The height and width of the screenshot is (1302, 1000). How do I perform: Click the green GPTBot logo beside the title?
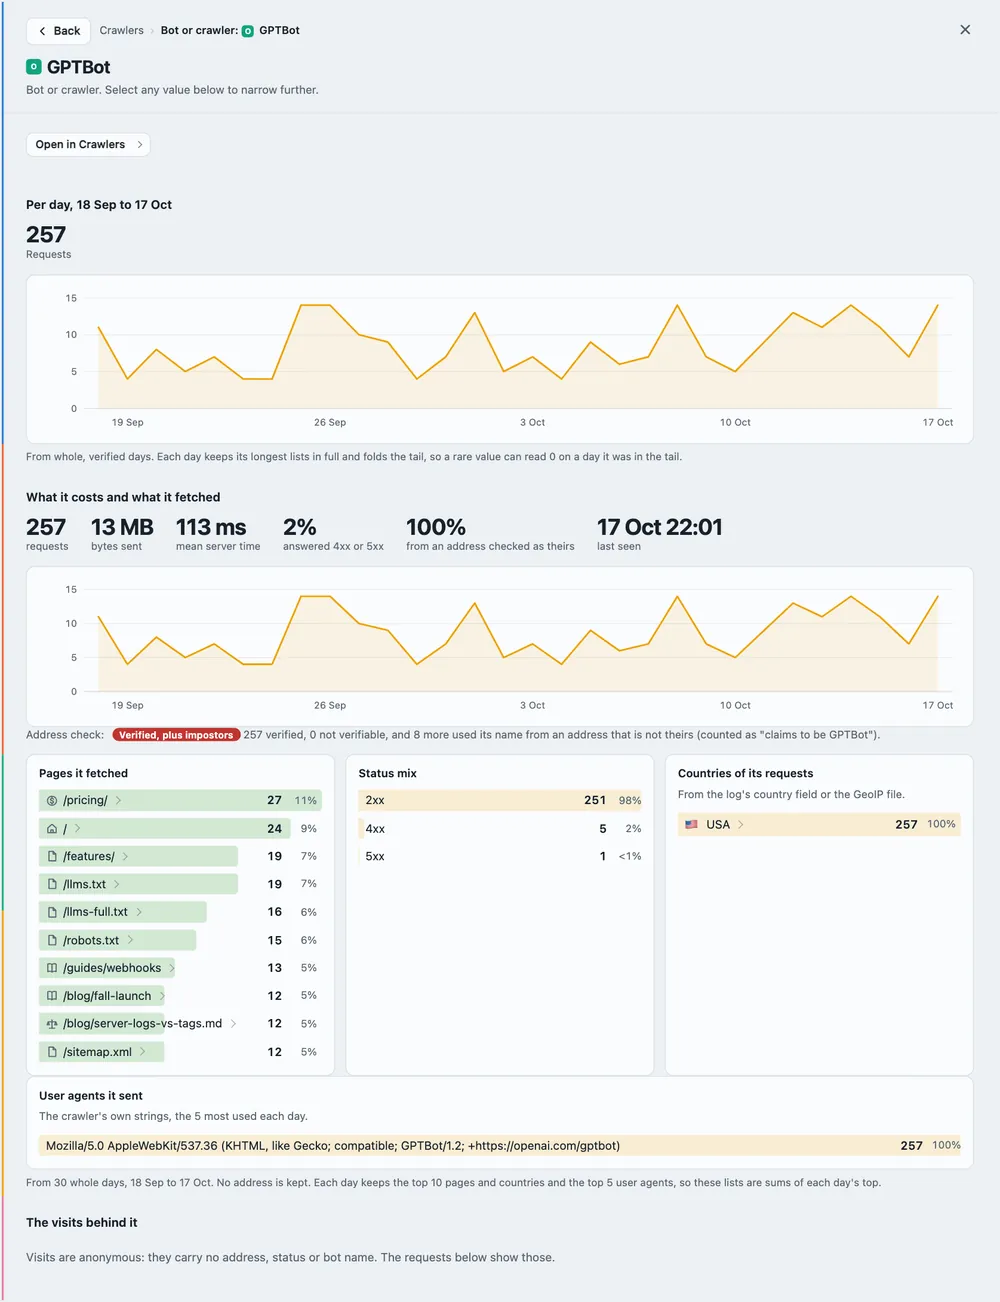(x=34, y=67)
